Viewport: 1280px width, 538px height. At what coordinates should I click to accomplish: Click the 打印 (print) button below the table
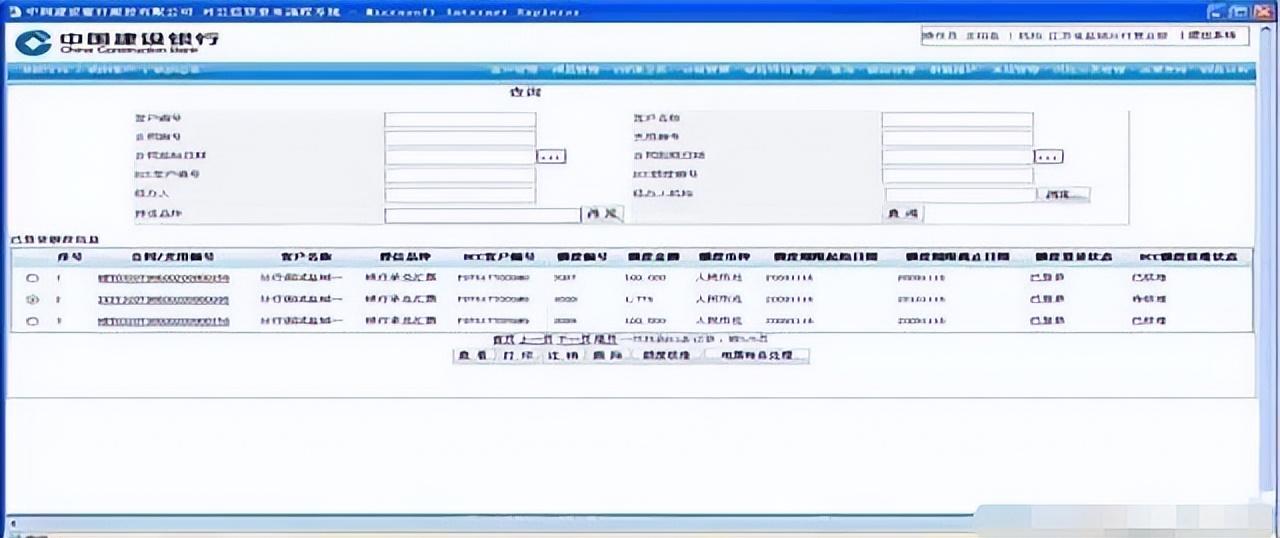click(x=518, y=356)
